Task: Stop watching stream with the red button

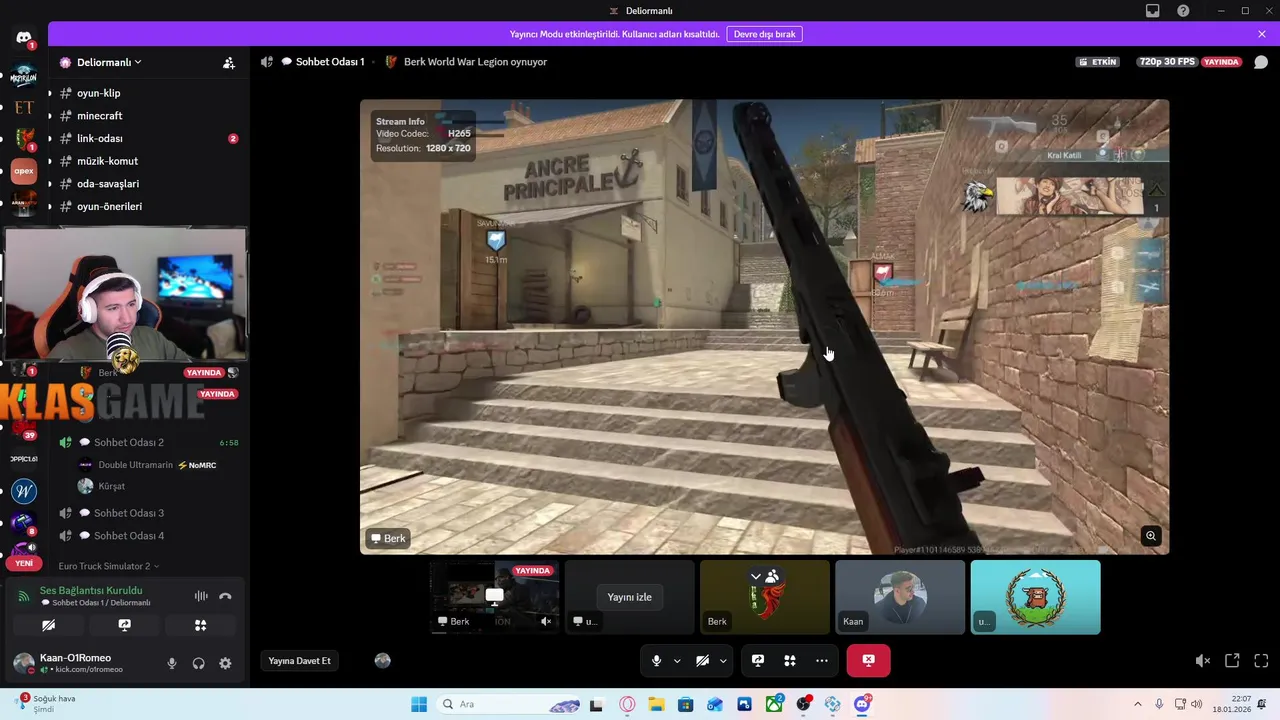Action: pos(868,660)
